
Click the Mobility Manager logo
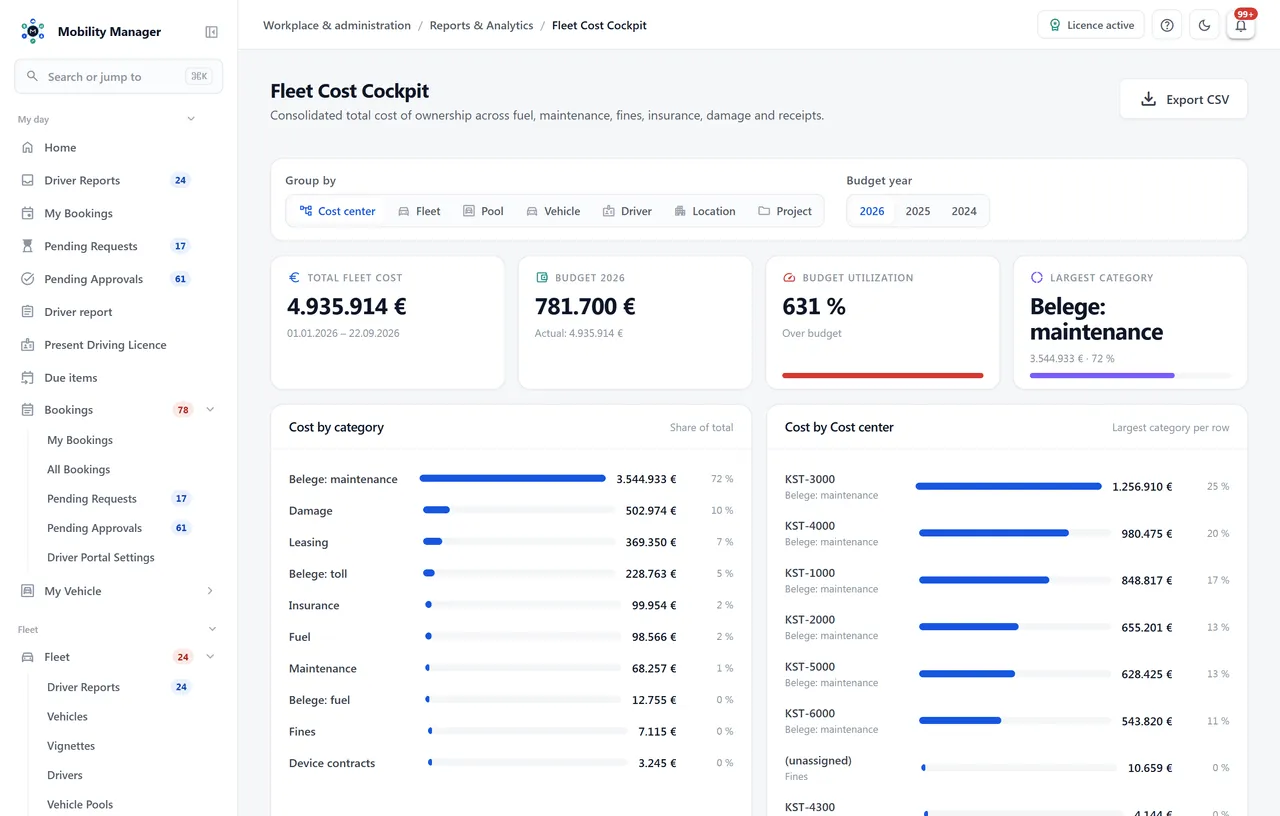[x=33, y=31]
